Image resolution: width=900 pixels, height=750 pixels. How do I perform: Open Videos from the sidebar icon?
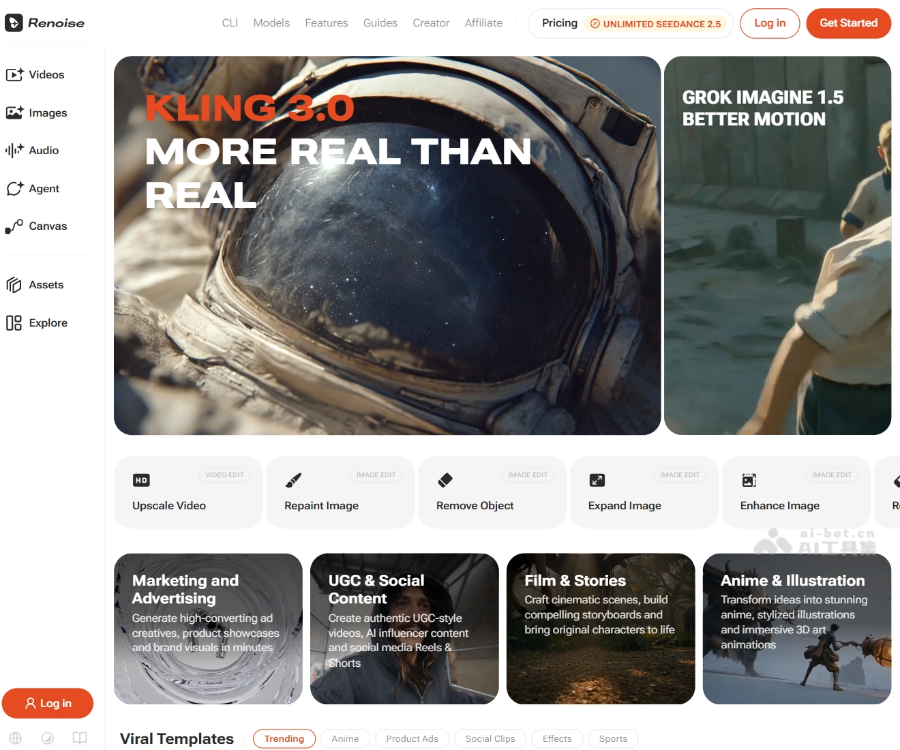pos(14,75)
